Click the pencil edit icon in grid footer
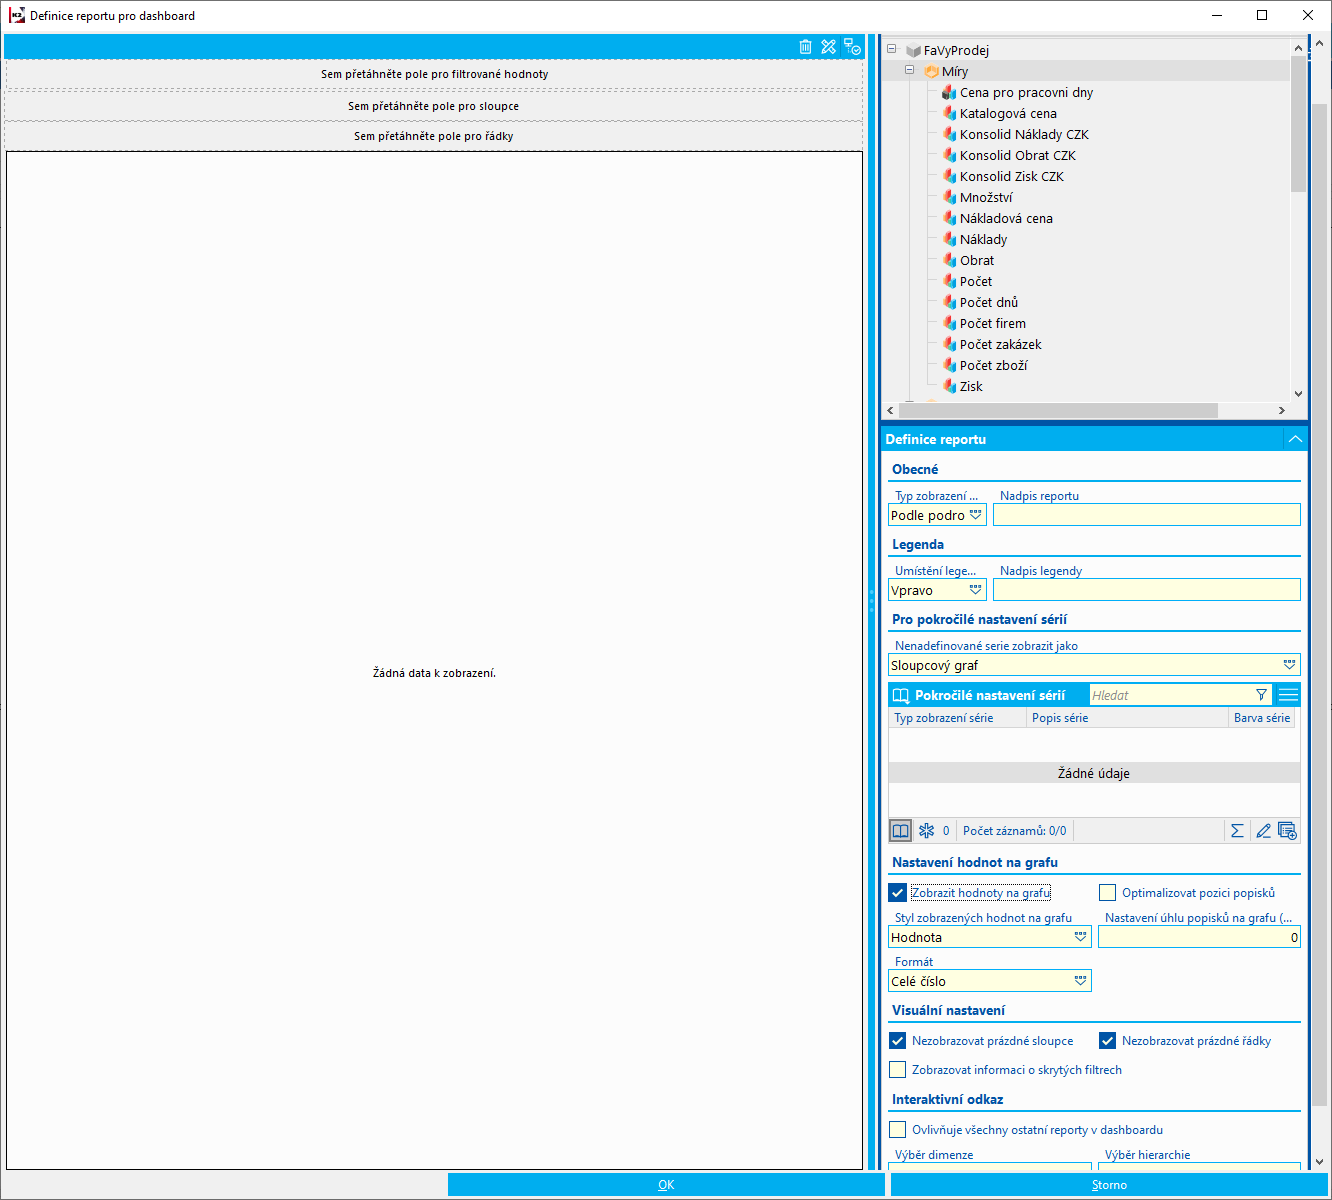The height and width of the screenshot is (1200, 1332). pyautogui.click(x=1263, y=831)
